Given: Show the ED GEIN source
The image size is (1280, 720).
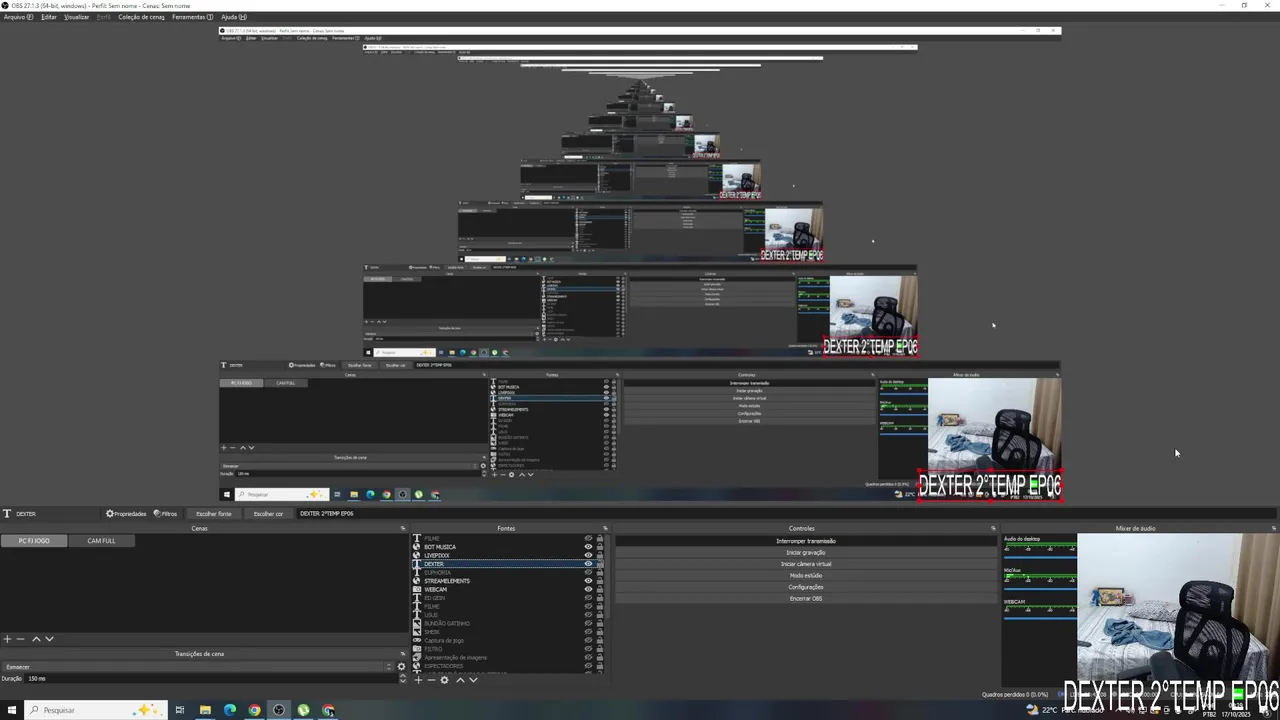Looking at the screenshot, I should coord(588,598).
